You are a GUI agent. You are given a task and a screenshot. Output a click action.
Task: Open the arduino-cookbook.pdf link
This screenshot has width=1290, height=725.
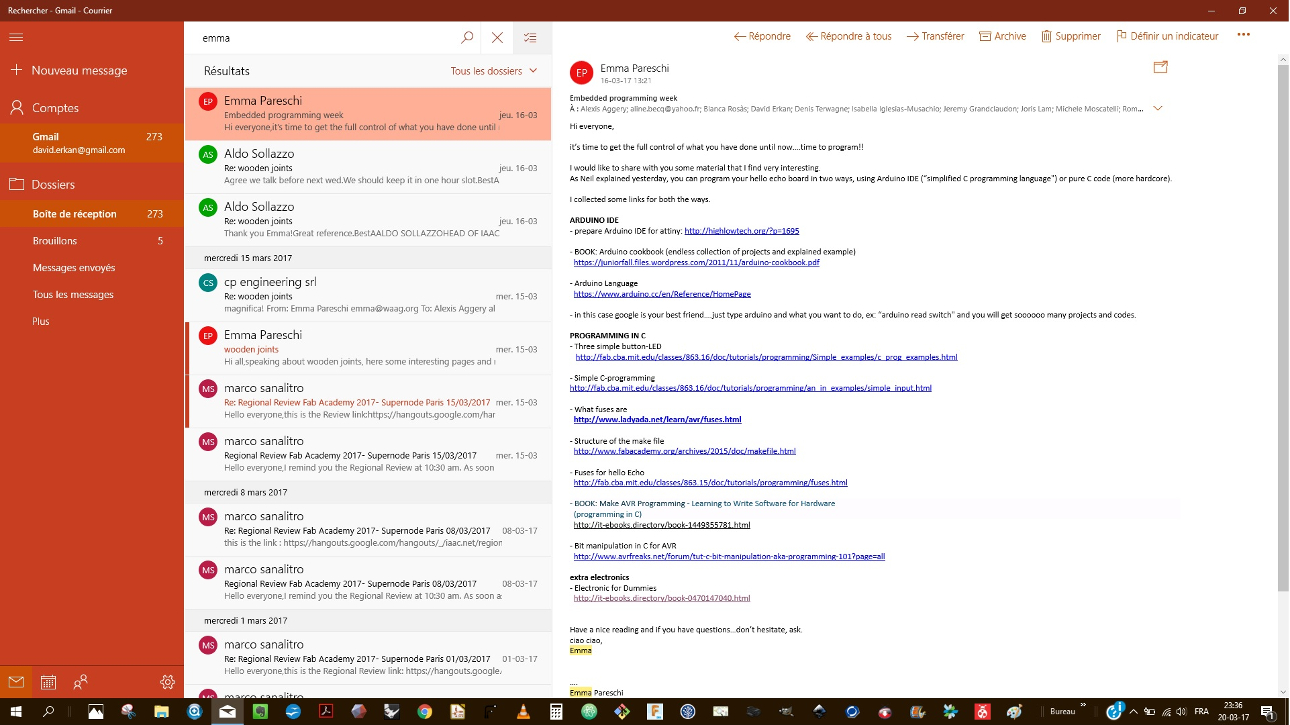point(696,262)
